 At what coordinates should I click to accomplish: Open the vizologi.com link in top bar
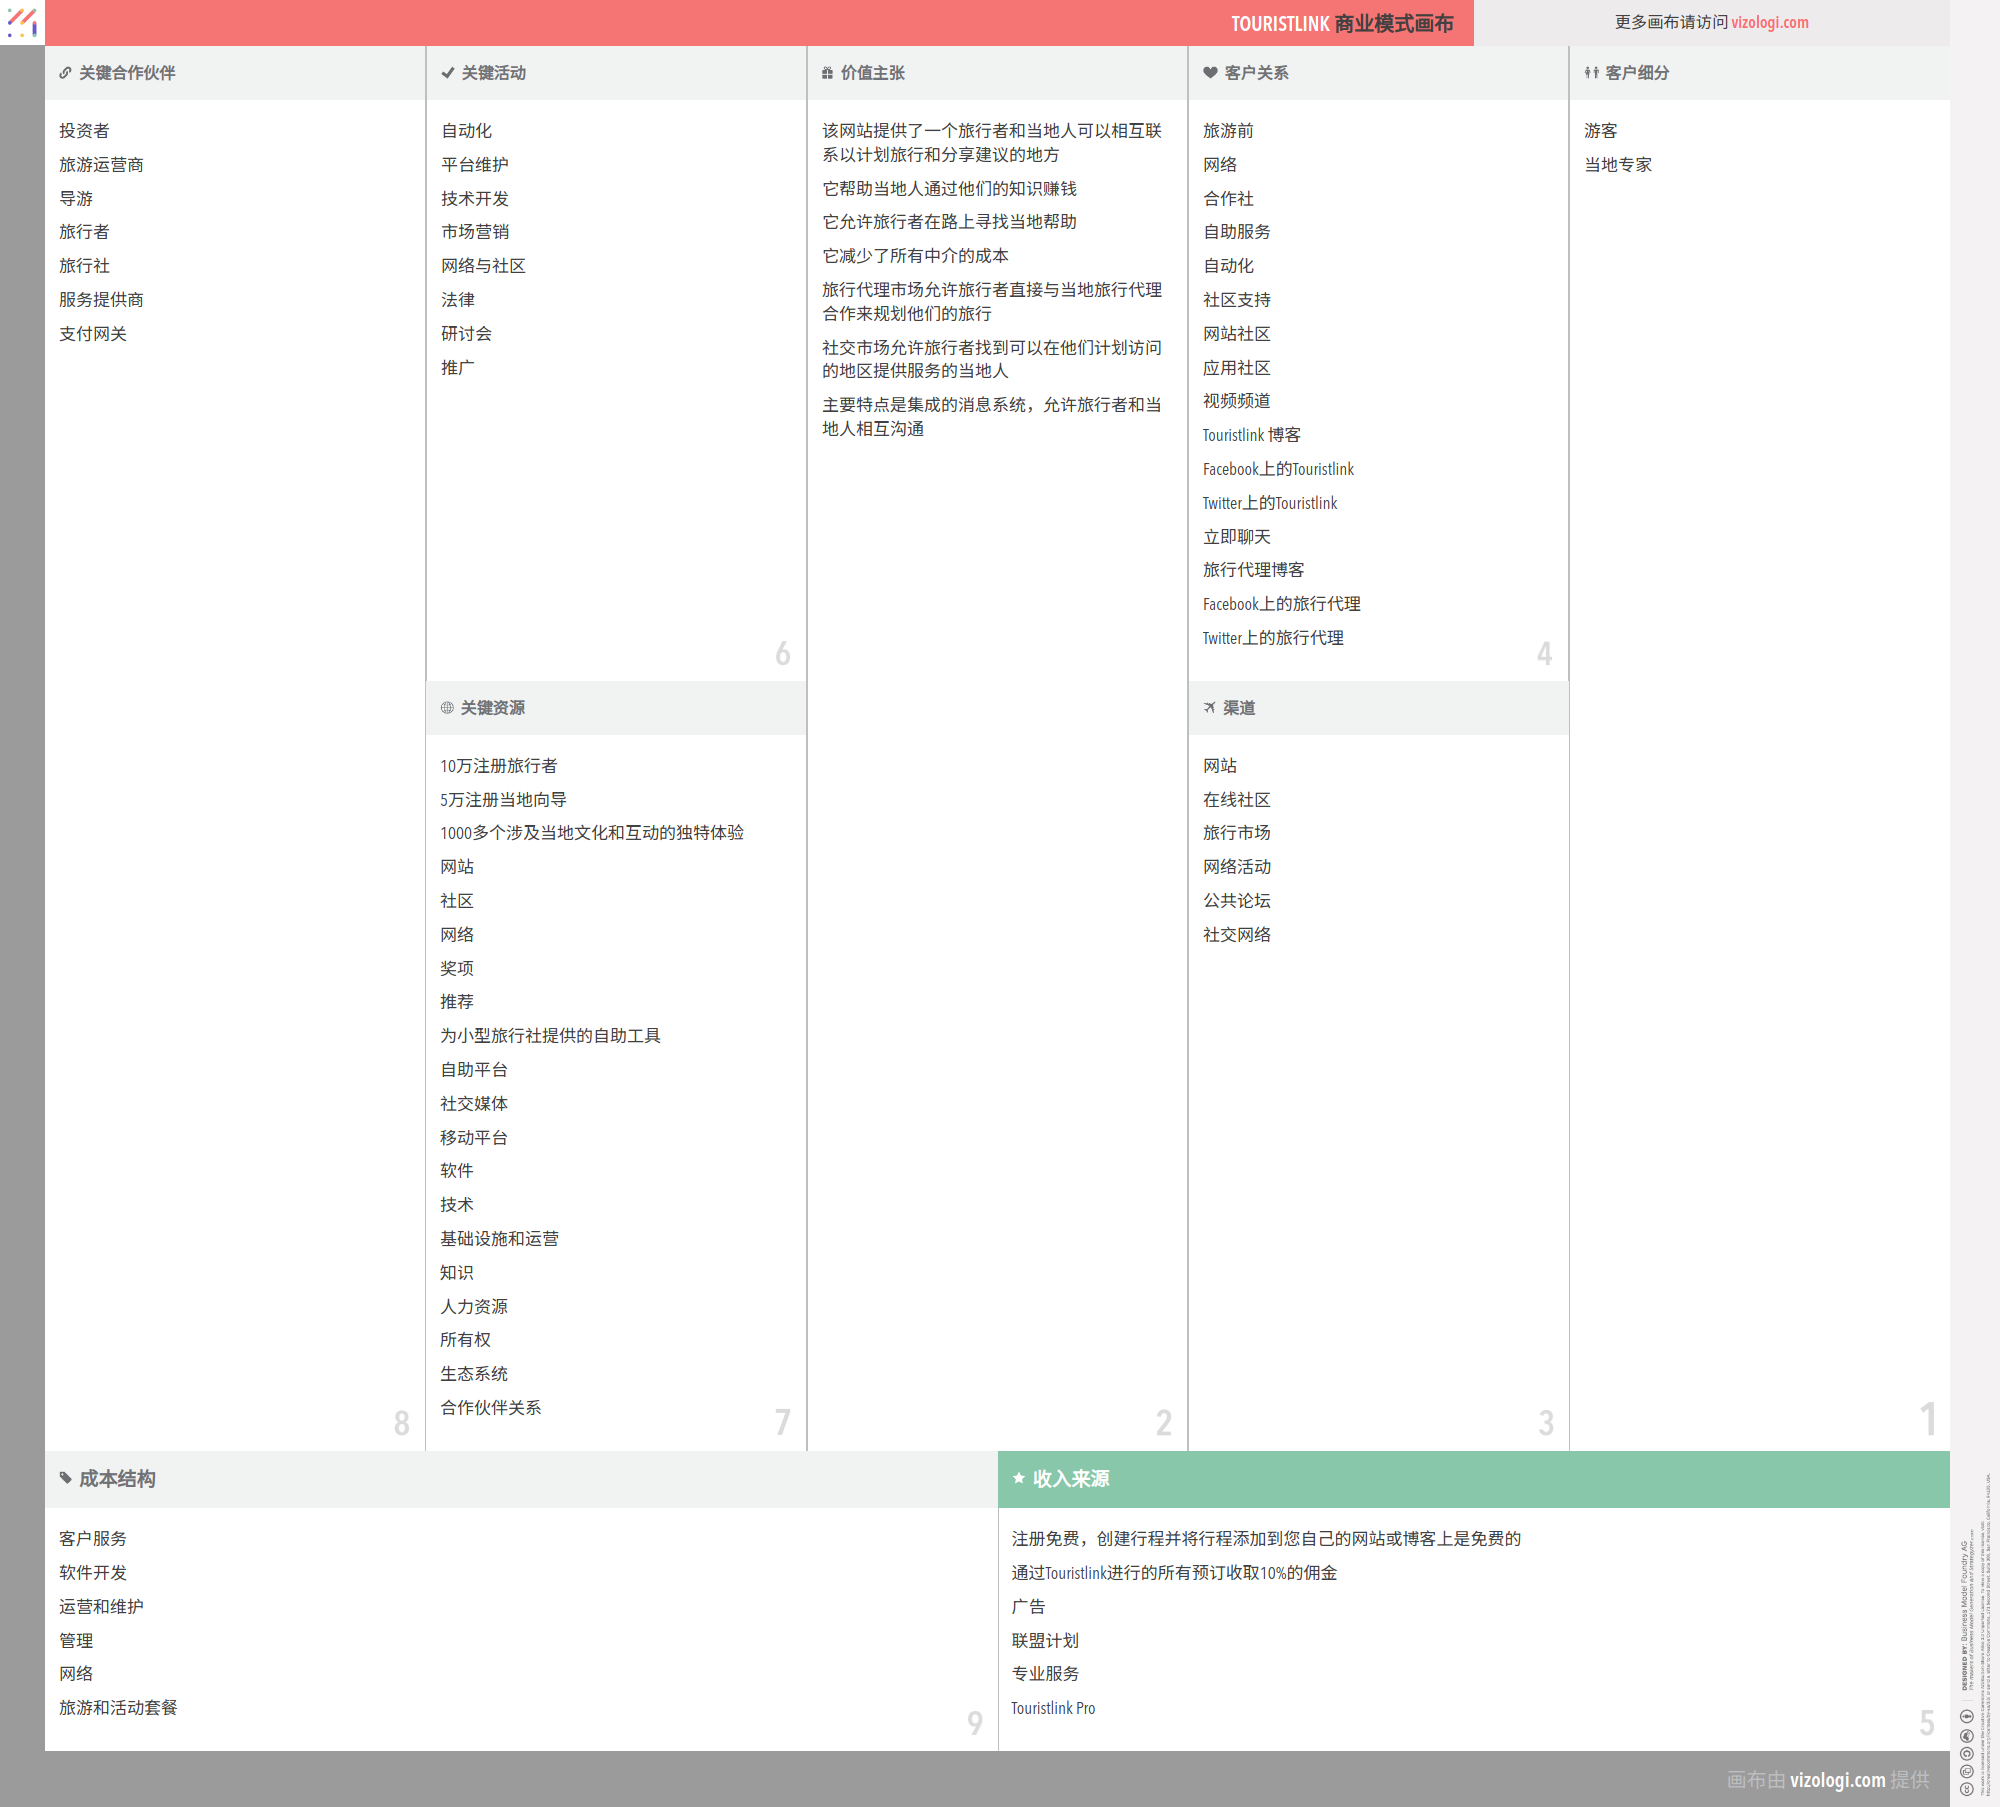point(1769,22)
